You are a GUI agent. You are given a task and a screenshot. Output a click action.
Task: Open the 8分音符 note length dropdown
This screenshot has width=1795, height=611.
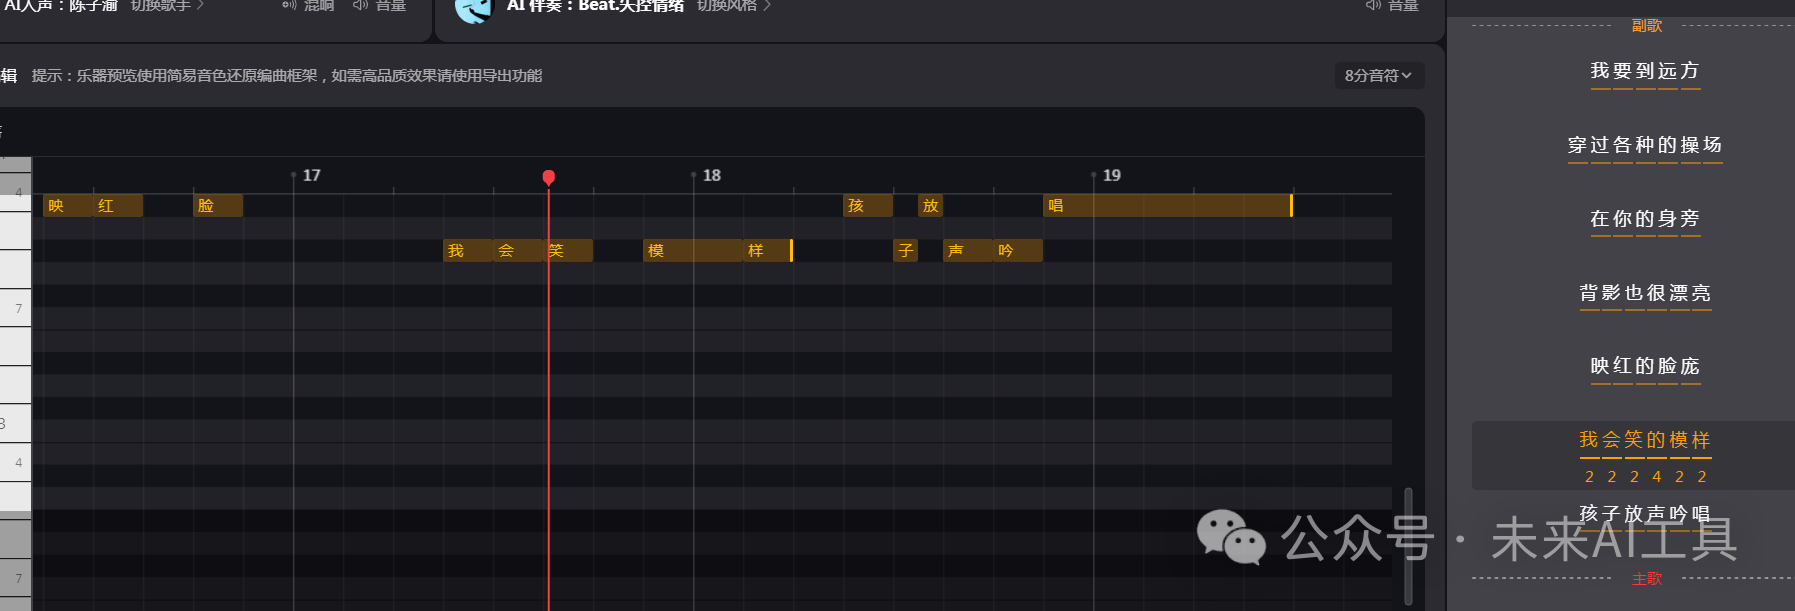click(1378, 76)
